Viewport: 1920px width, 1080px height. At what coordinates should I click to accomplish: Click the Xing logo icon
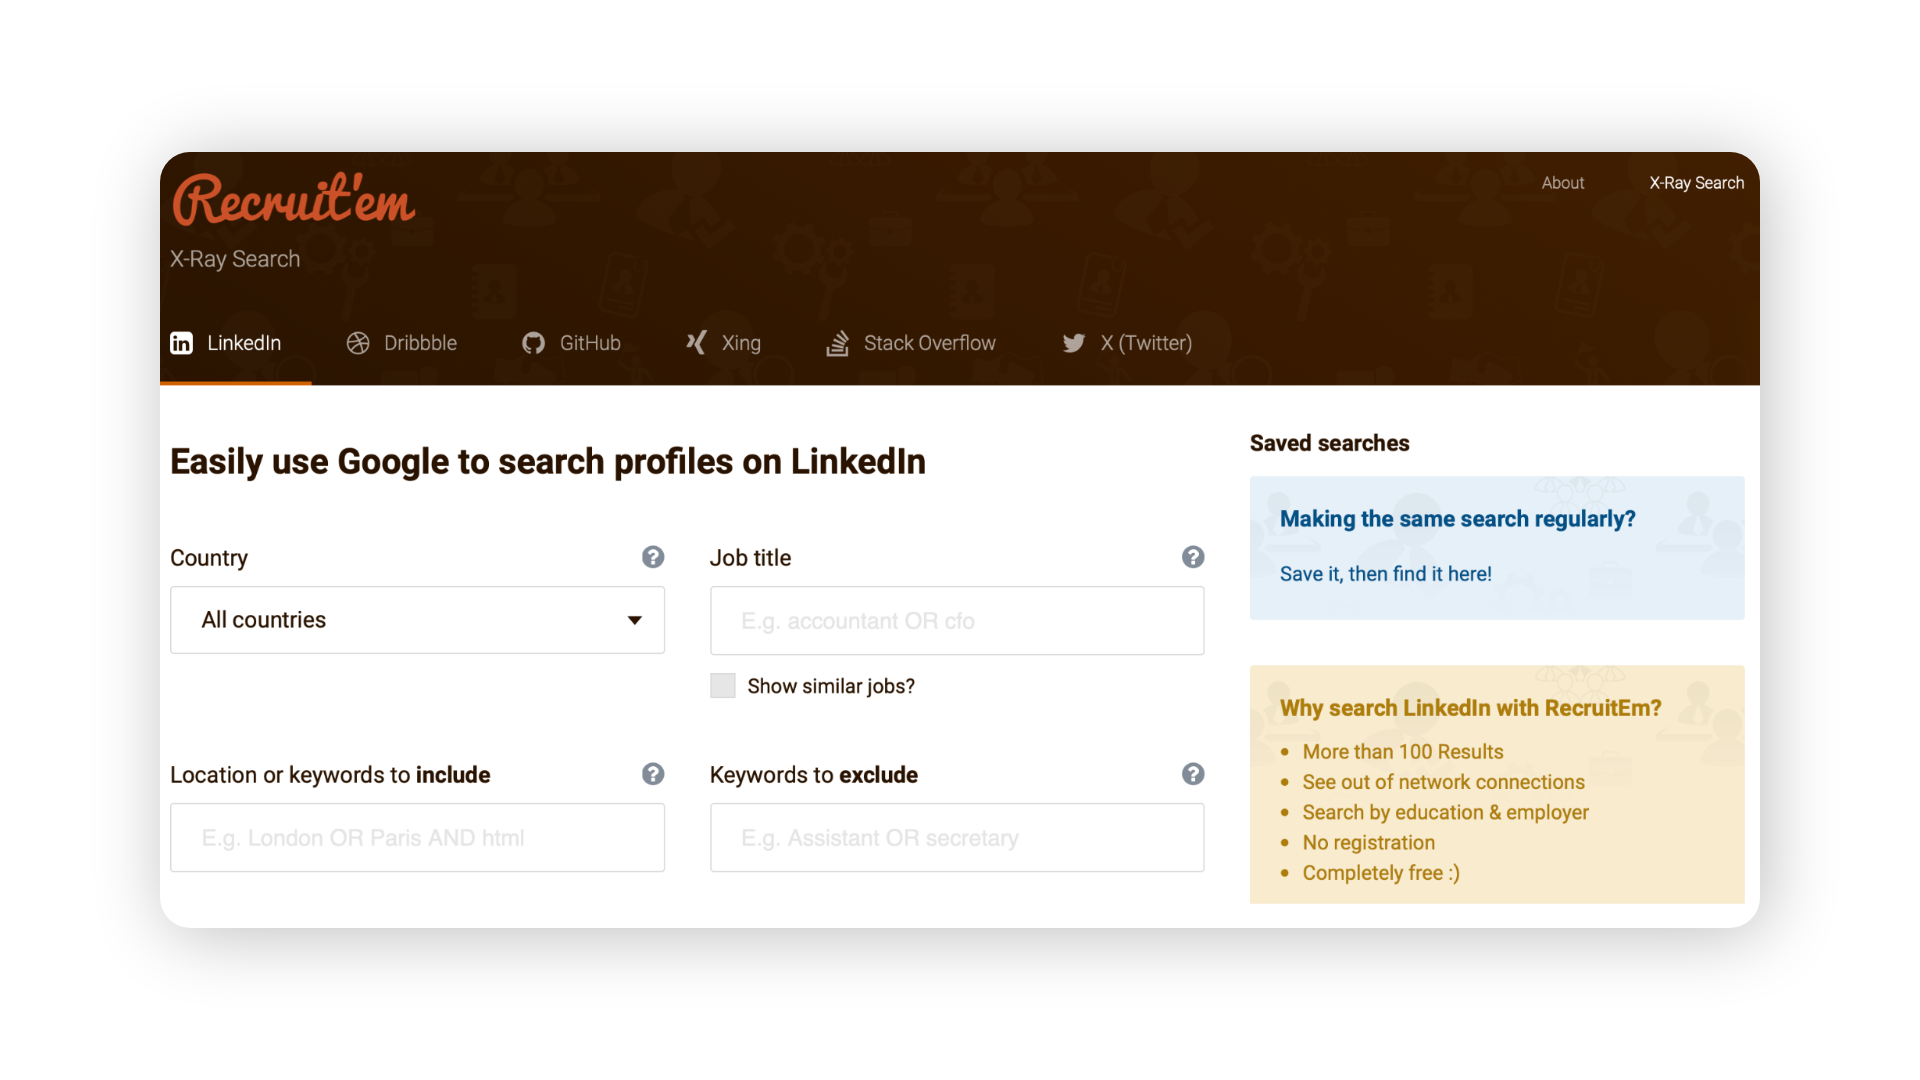pyautogui.click(x=696, y=343)
